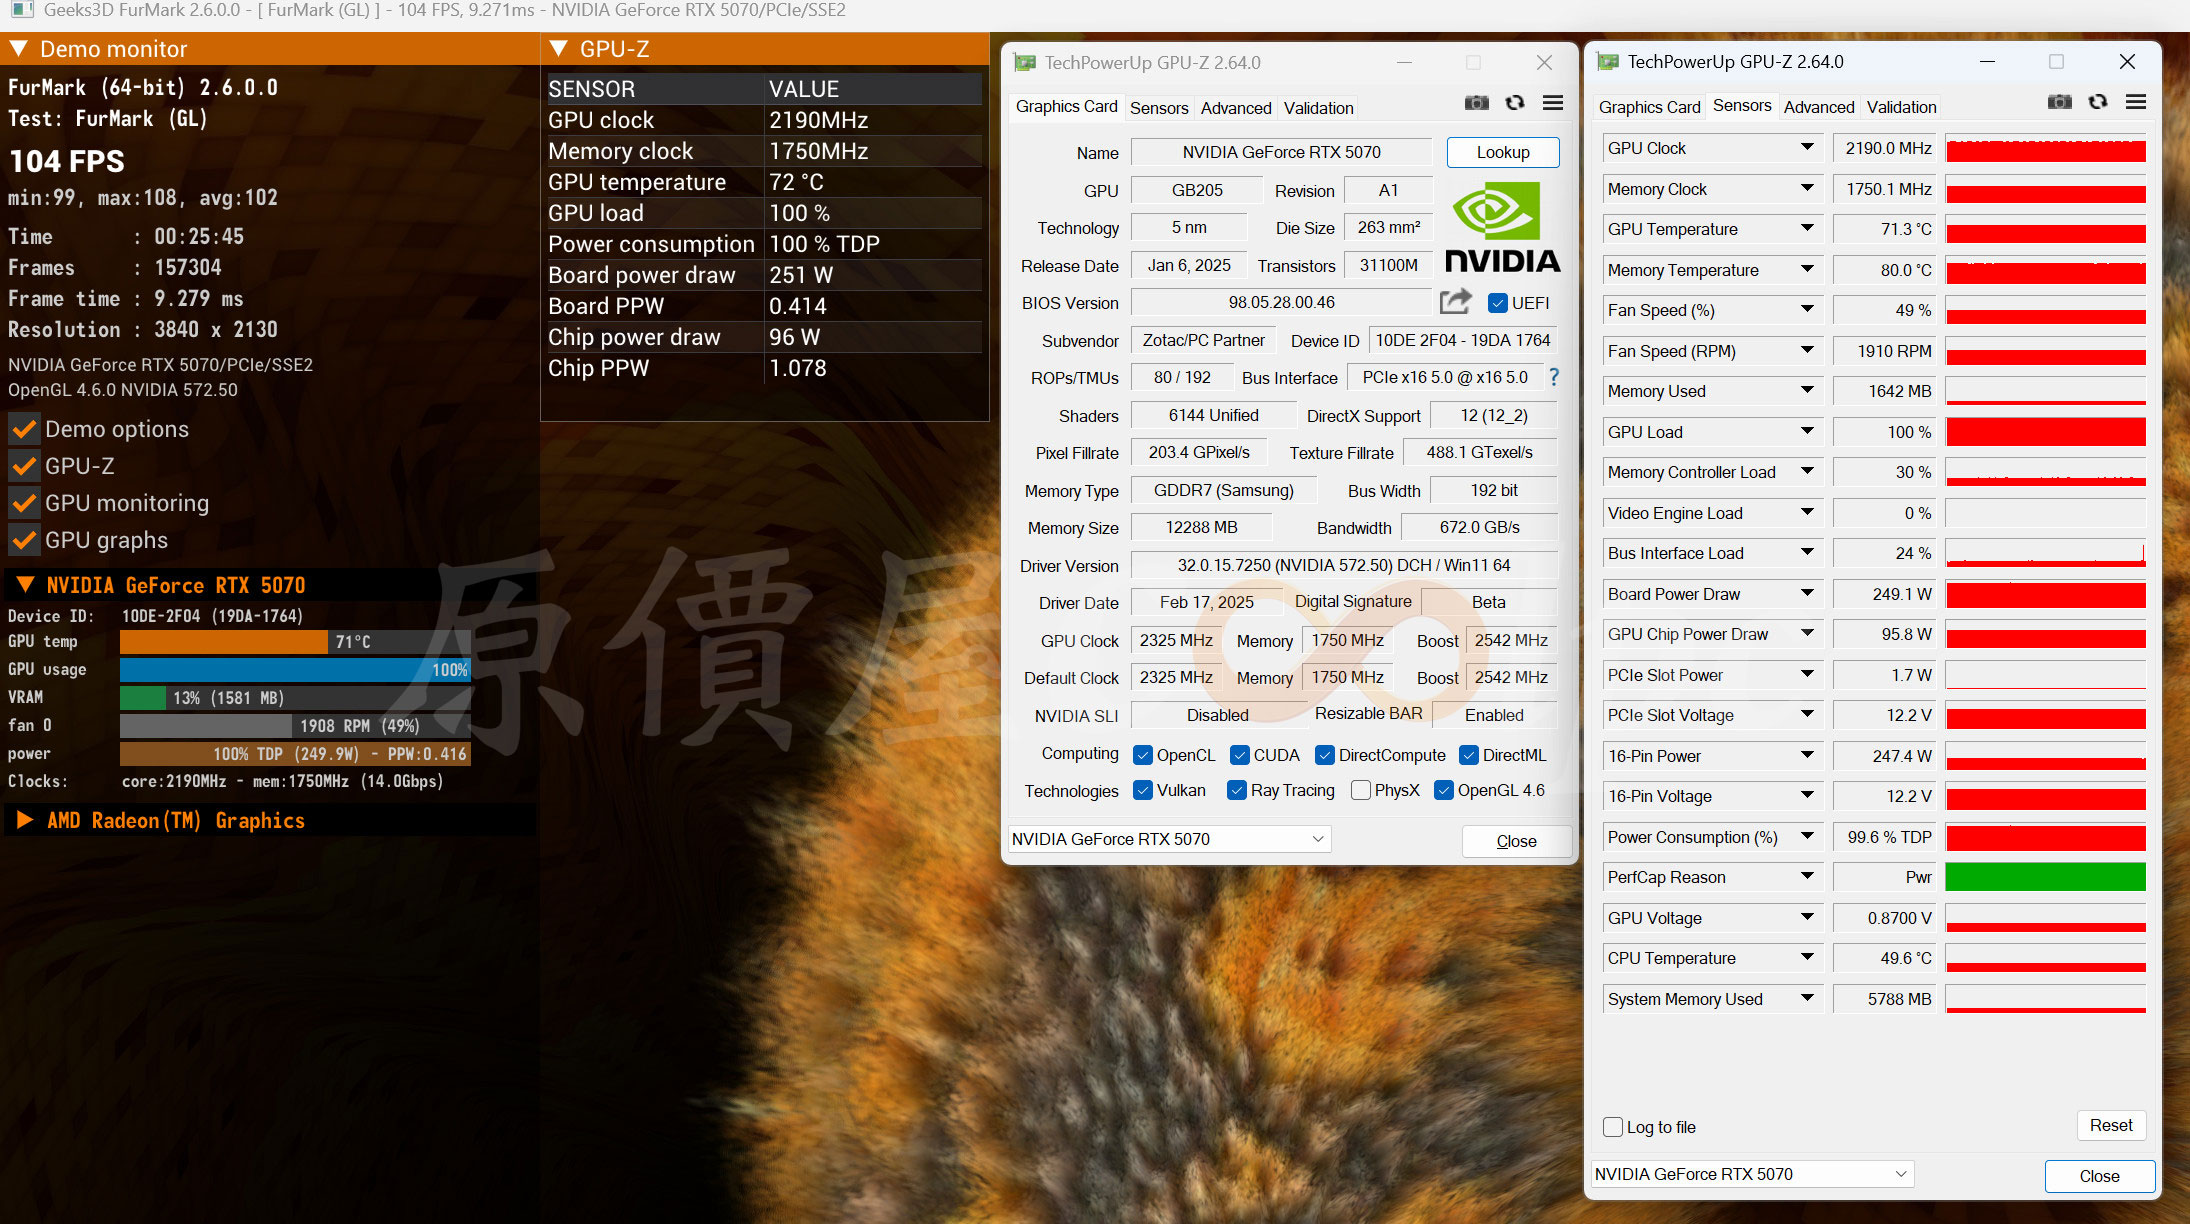This screenshot has width=2190, height=1224.
Task: Click Close button in Graphics Card window
Action: point(1516,841)
